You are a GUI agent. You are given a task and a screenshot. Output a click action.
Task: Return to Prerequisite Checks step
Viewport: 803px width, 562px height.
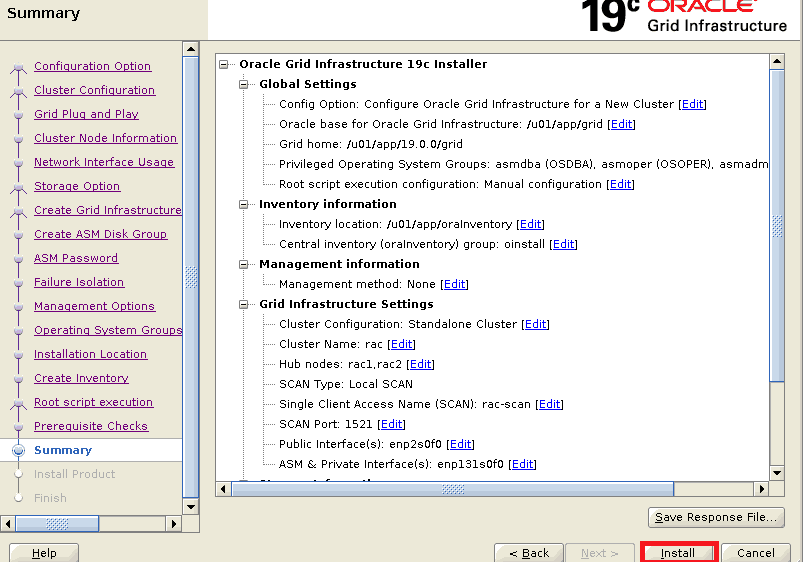[91, 426]
